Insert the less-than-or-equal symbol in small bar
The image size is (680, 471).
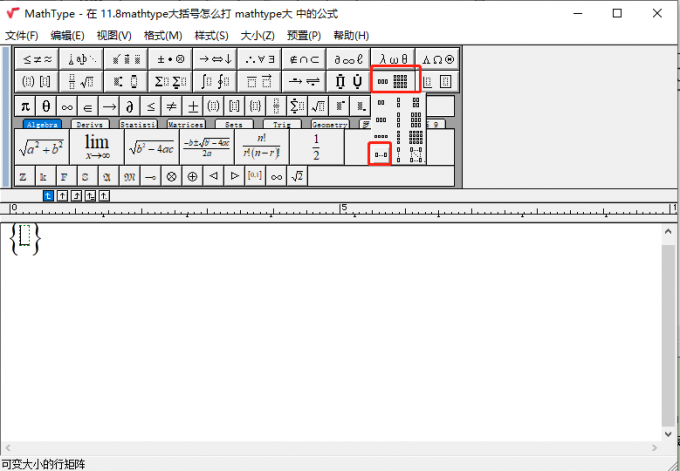pos(150,105)
